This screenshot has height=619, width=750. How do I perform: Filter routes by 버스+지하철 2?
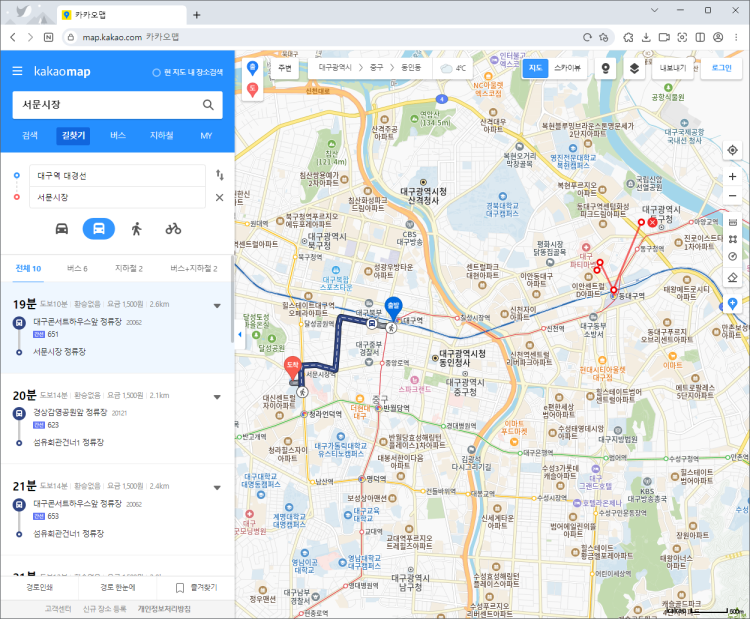pos(193,268)
